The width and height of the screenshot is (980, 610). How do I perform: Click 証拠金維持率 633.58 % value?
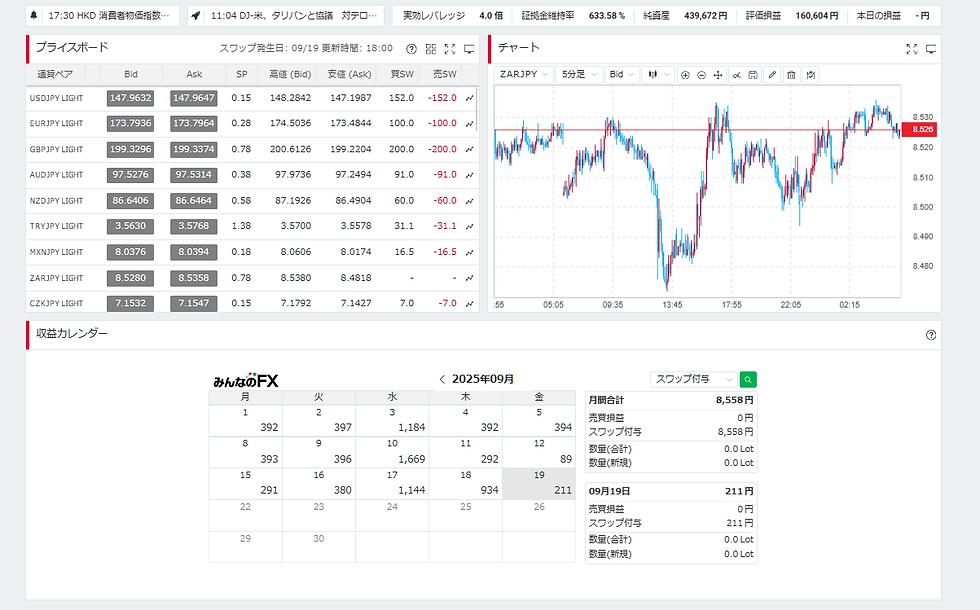(x=606, y=16)
